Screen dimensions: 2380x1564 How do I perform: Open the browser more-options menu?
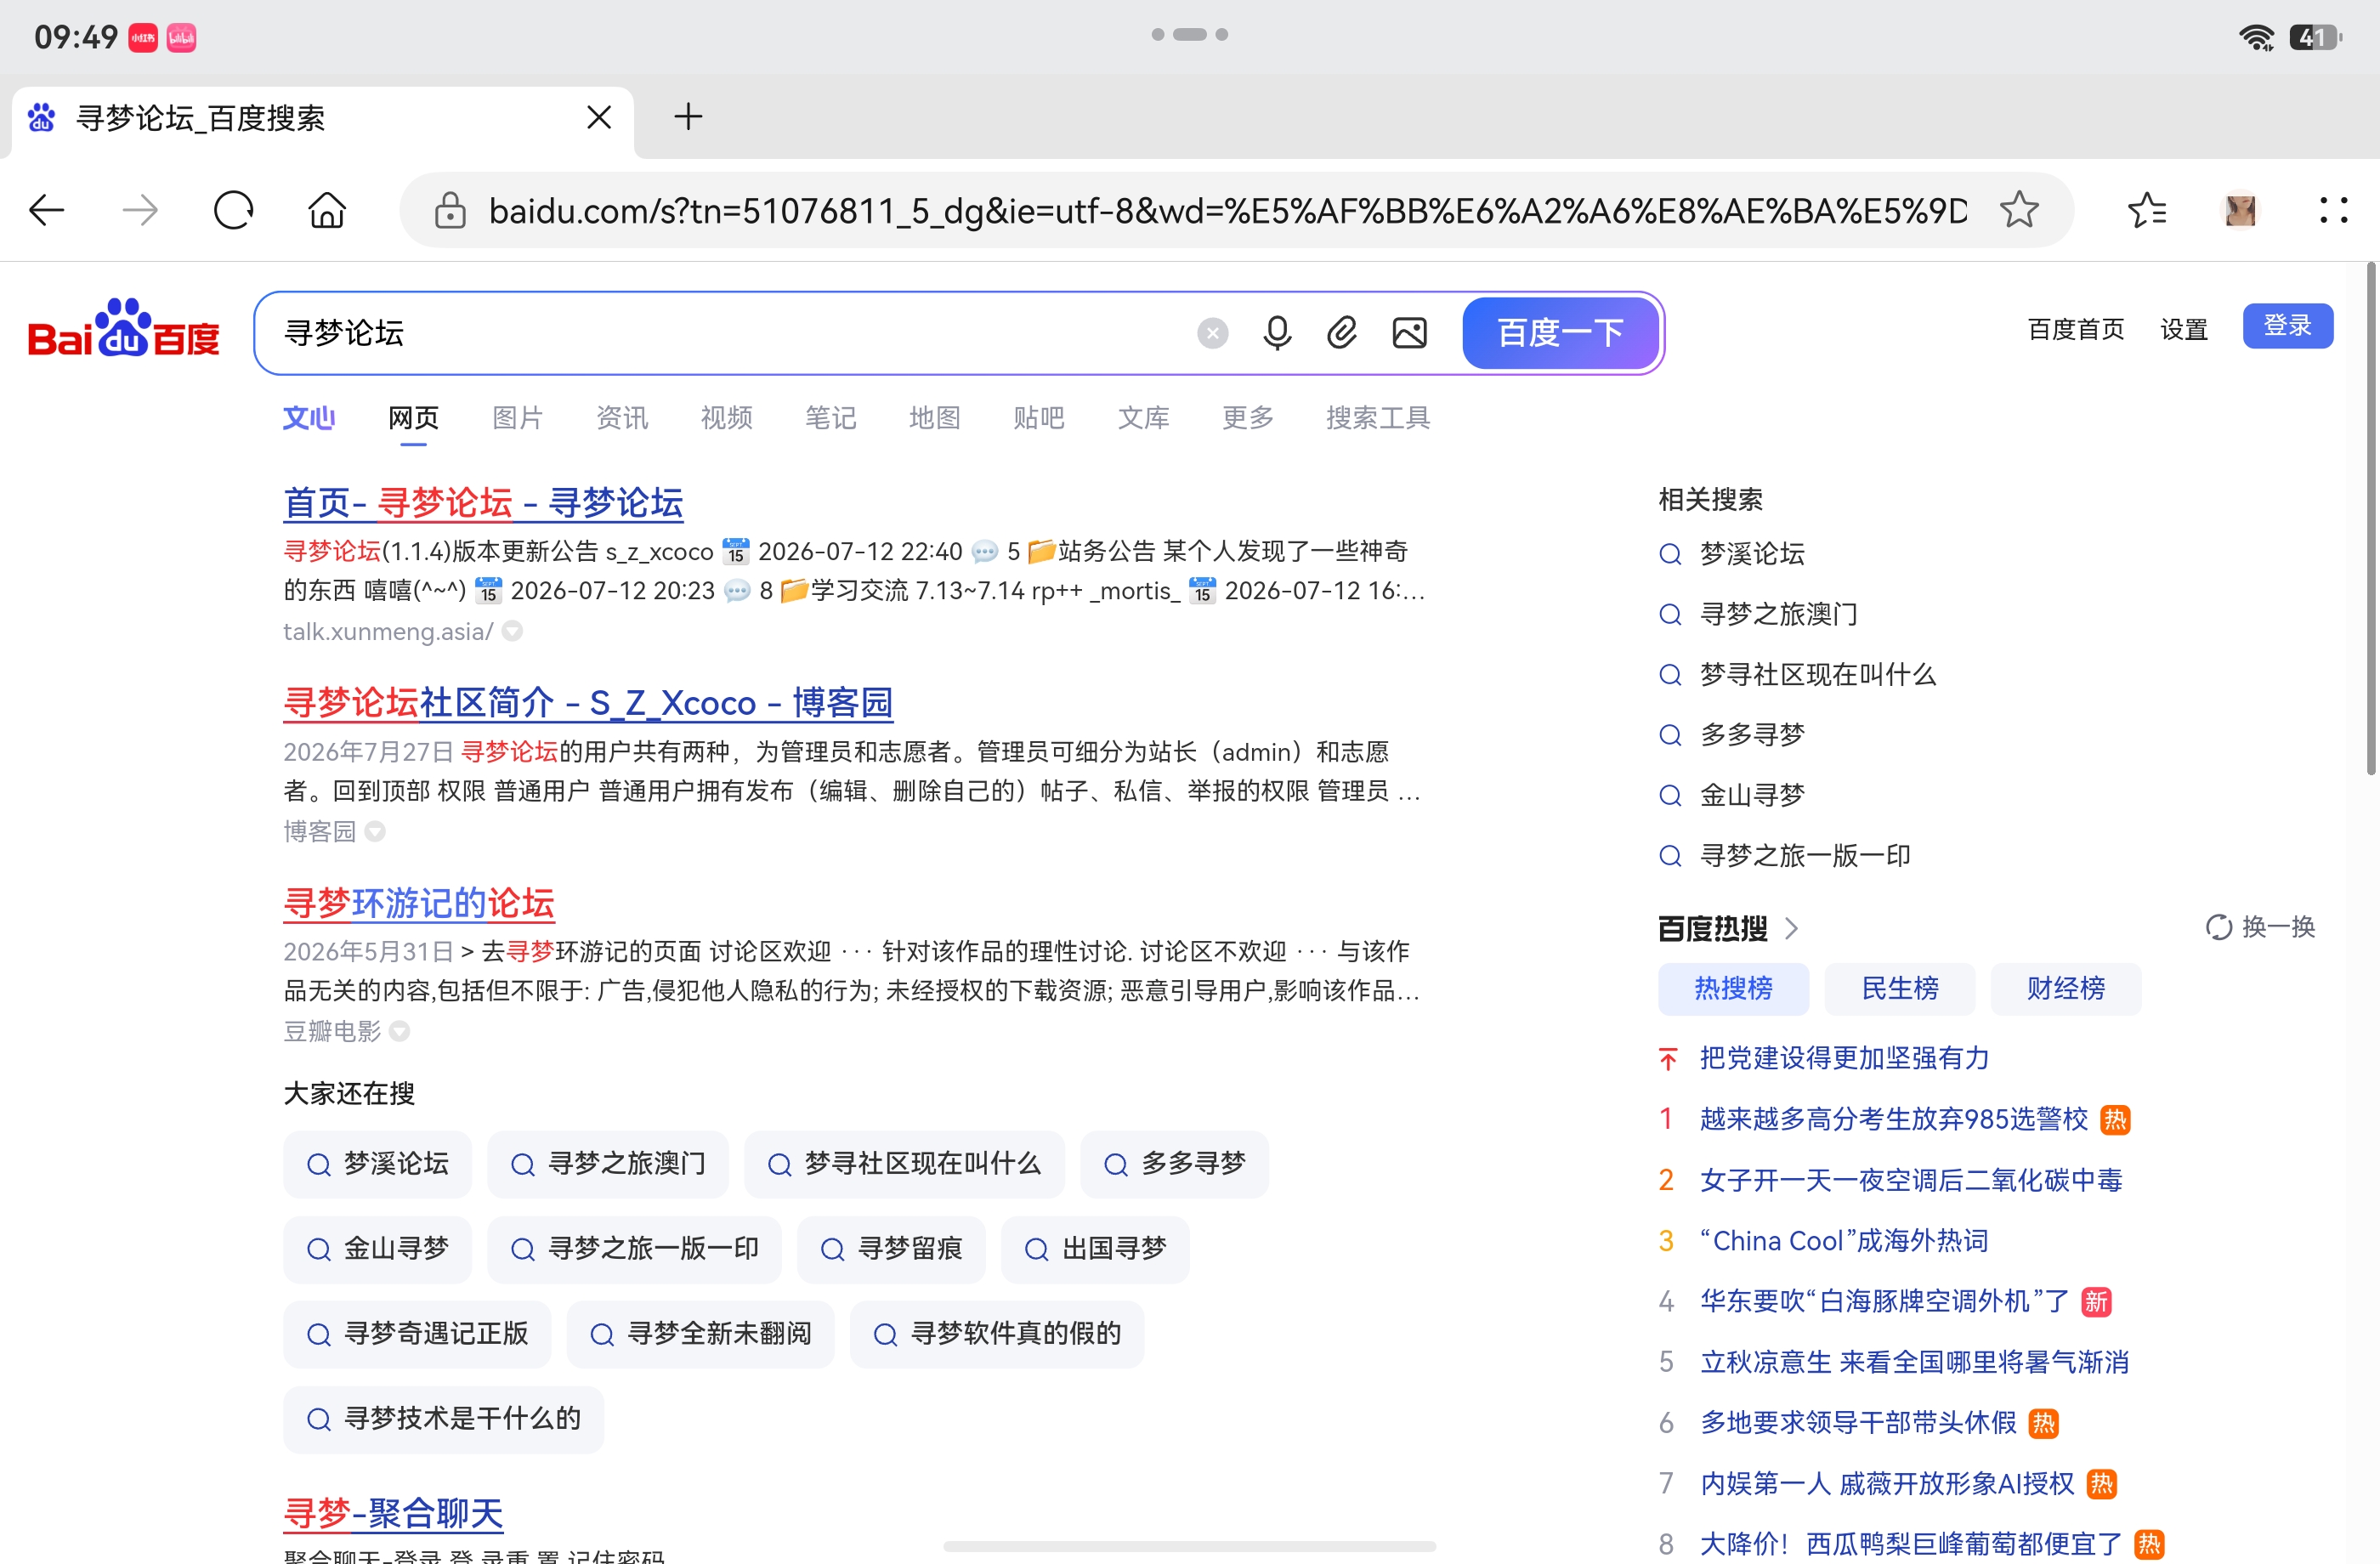2333,210
